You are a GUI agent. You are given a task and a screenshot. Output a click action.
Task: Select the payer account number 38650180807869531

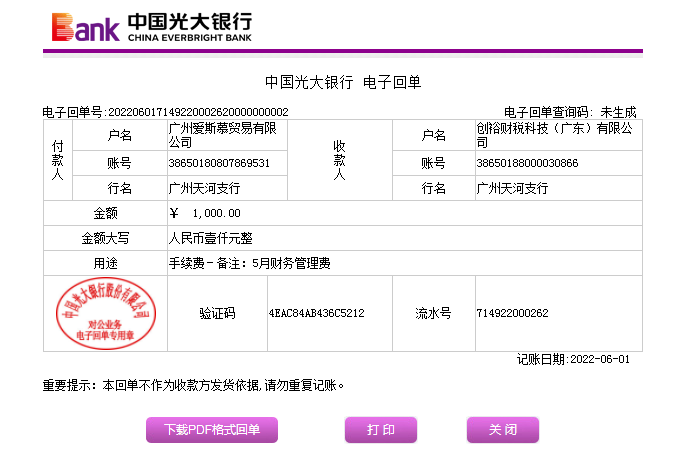coord(219,163)
